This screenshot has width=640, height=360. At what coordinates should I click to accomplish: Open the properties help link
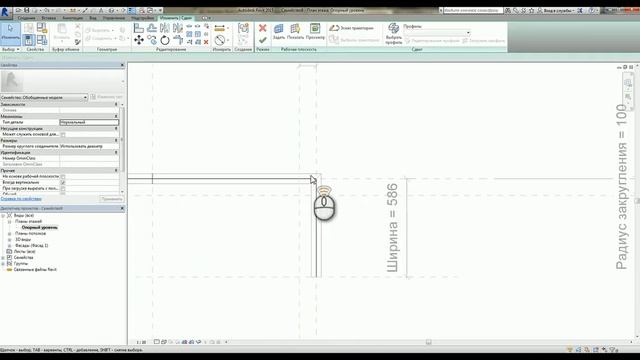[21, 199]
